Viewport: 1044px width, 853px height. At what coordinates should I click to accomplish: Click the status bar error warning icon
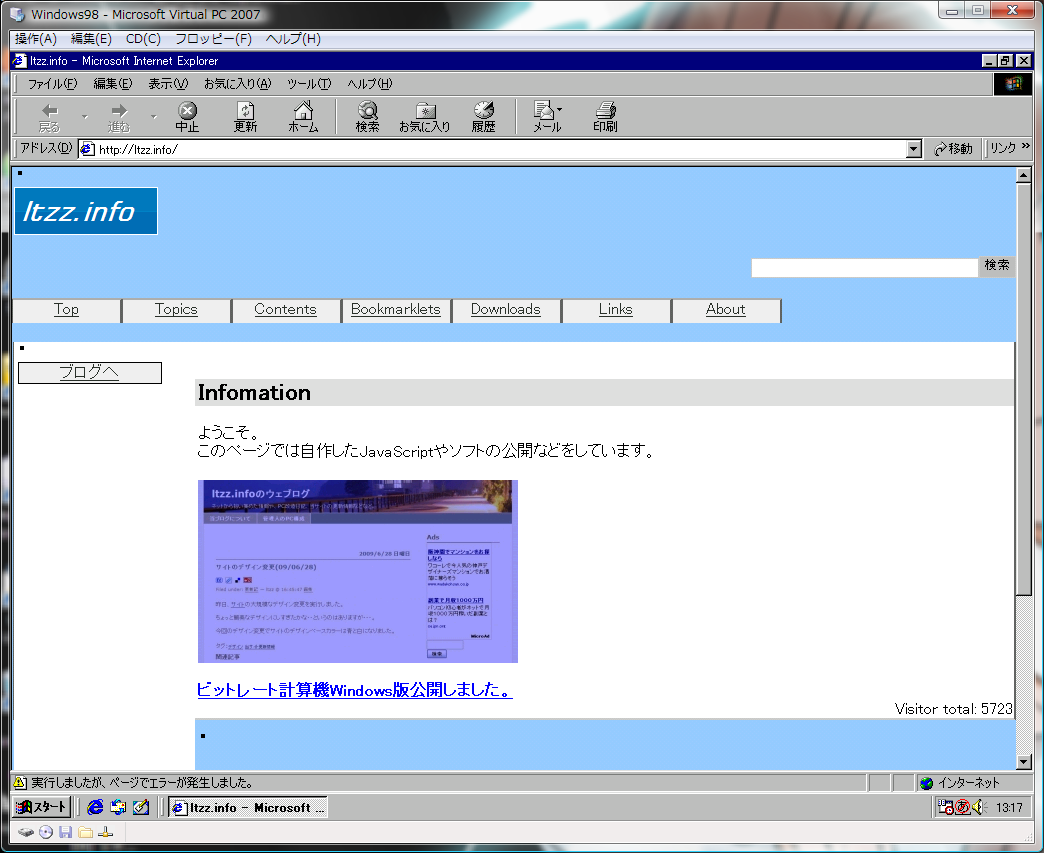pos(20,782)
